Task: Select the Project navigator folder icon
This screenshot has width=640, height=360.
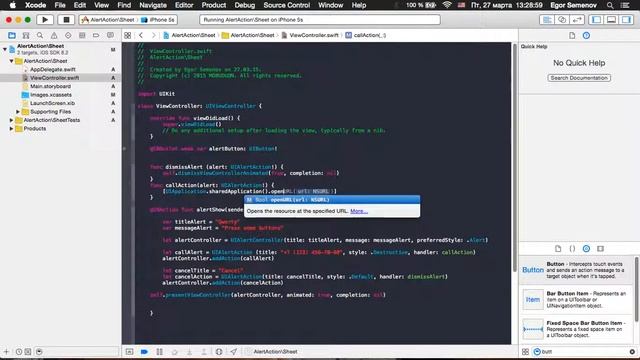Action: tap(12, 36)
